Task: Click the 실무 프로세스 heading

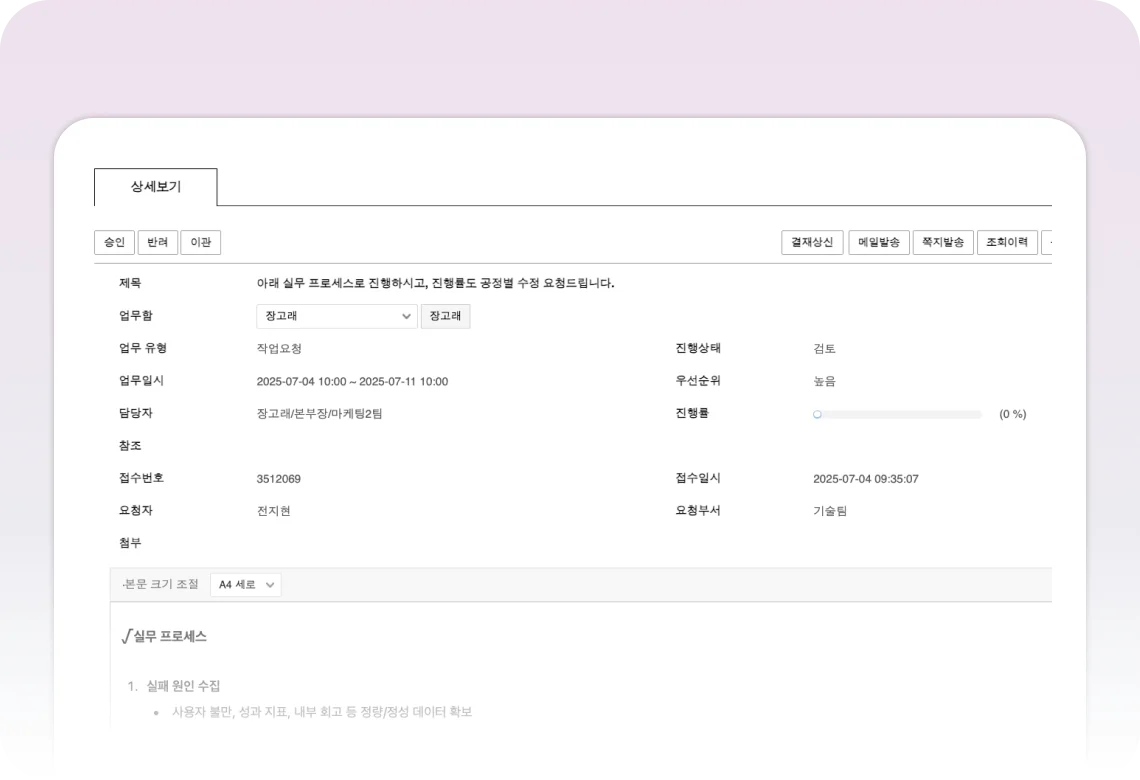Action: (164, 636)
